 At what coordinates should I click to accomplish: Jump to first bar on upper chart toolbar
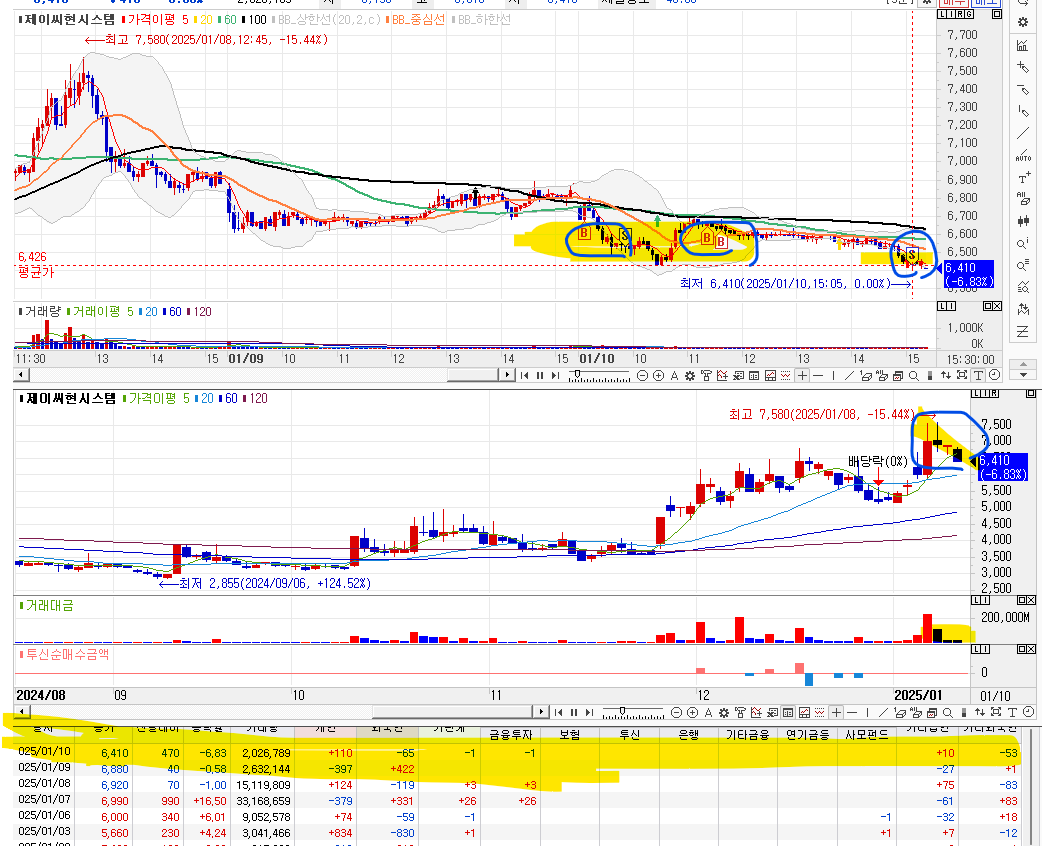(x=524, y=375)
